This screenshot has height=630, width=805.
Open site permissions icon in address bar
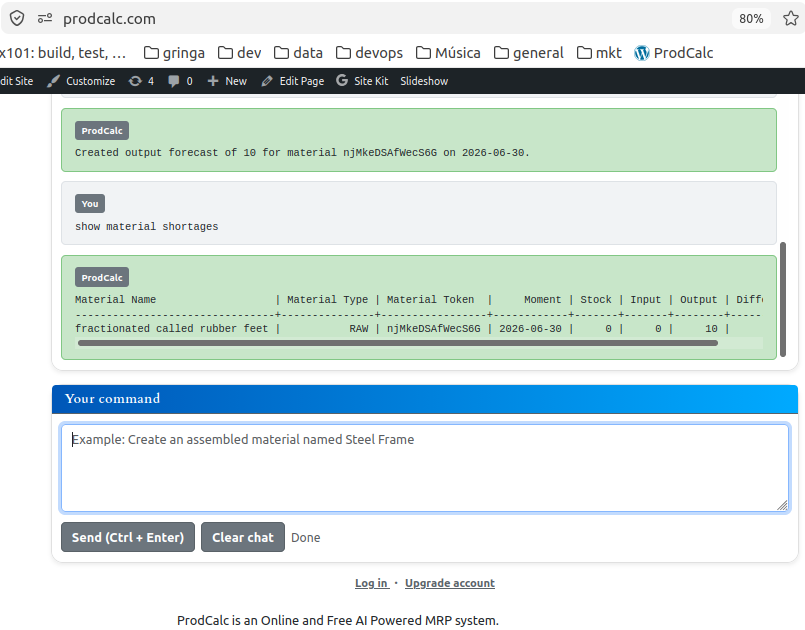(45, 18)
